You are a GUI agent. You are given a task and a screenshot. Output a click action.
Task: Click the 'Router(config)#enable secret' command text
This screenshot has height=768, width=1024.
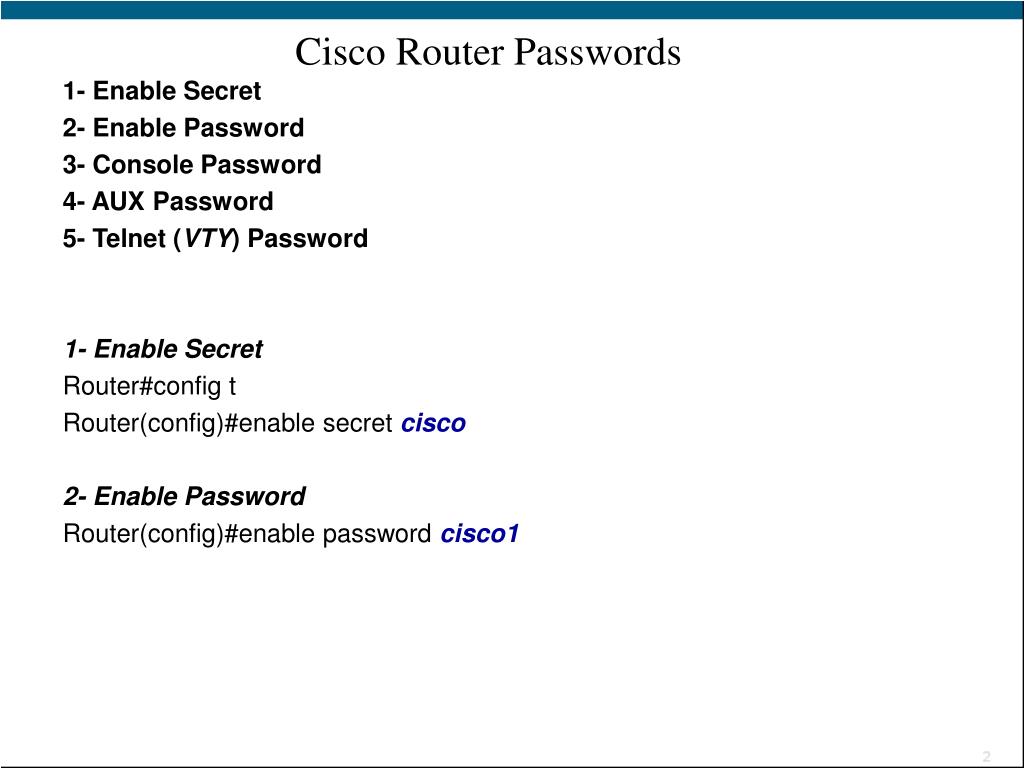click(x=227, y=423)
